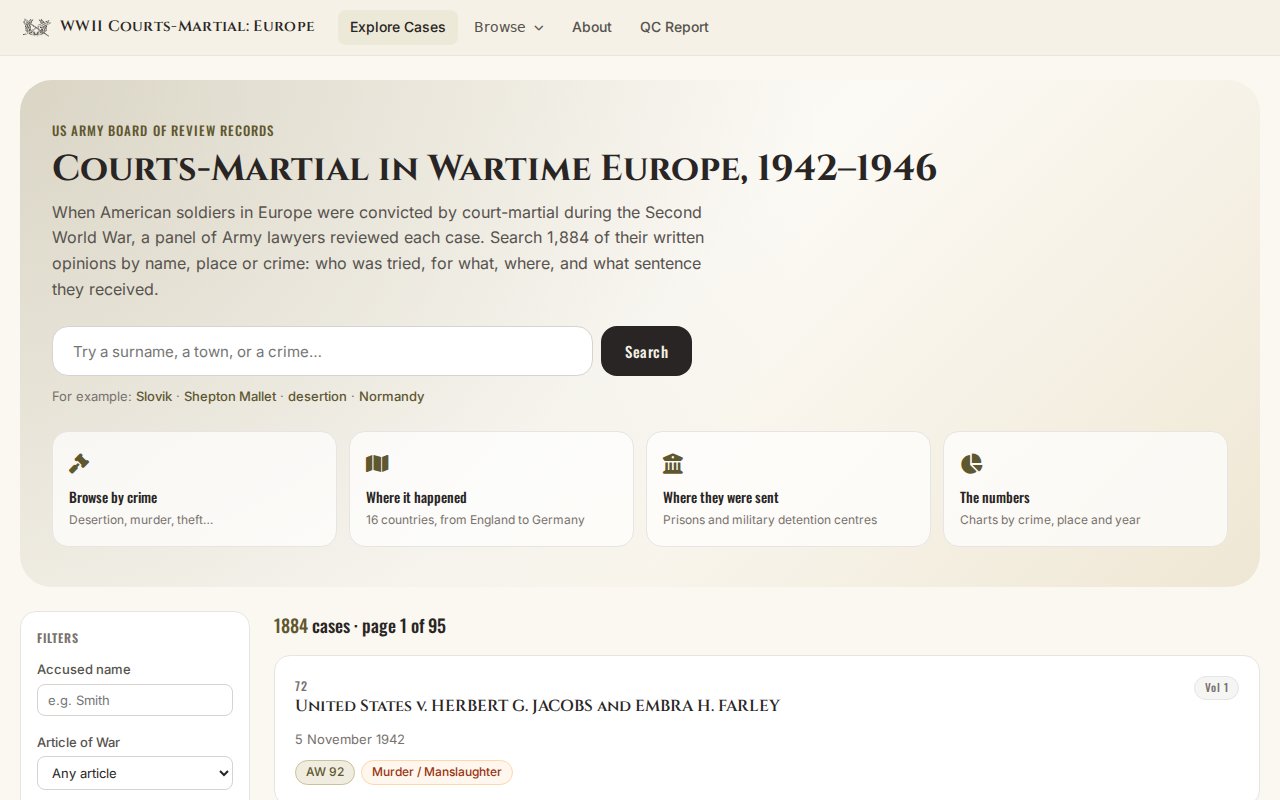Viewport: 1280px width, 800px height.
Task: Click the '1884 cases · page 1 of 95' text
Action: 360,626
